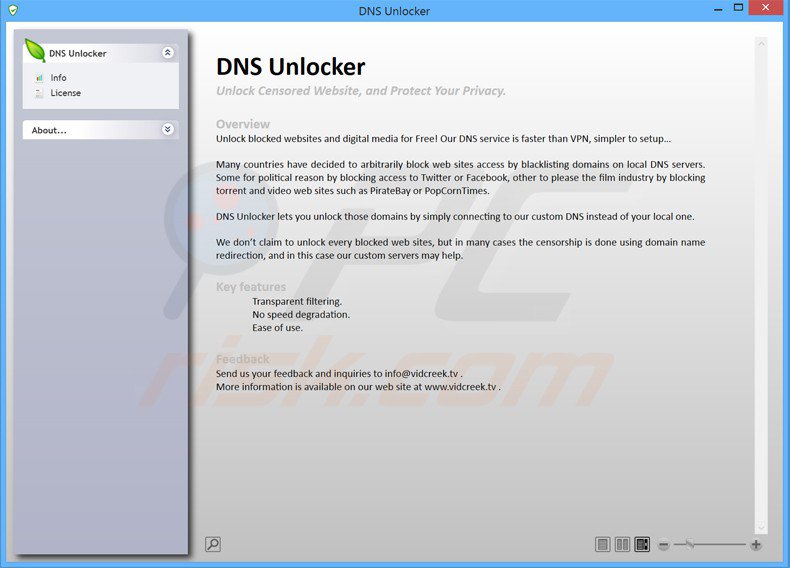790x568 pixels.
Task: Click the www.vidcreek.tv website link
Action: point(460,387)
